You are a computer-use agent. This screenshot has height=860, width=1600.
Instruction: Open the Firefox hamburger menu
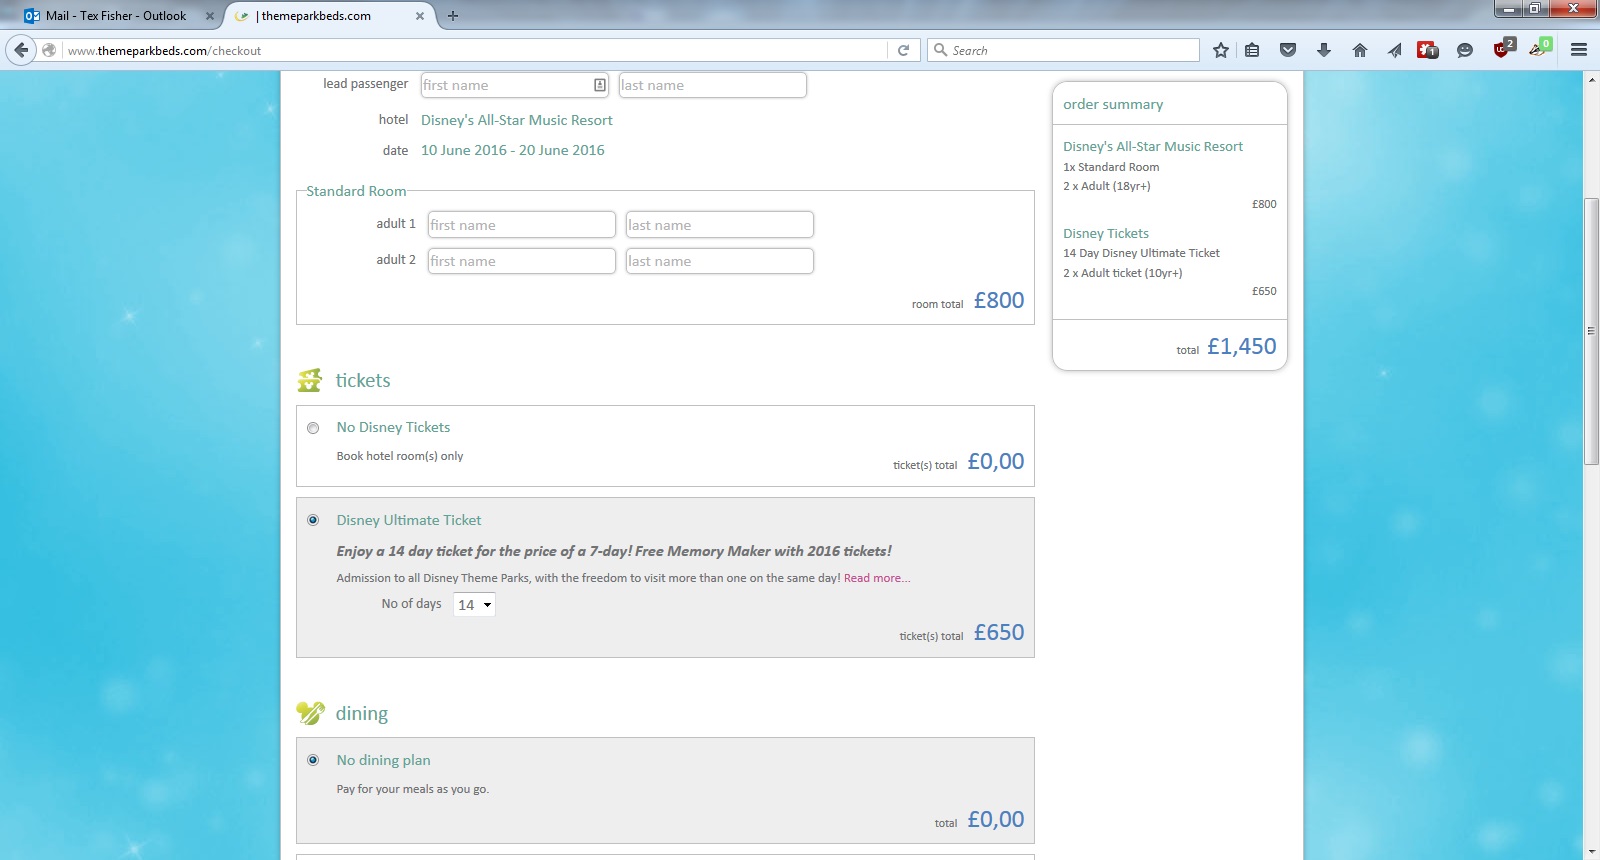click(x=1579, y=50)
